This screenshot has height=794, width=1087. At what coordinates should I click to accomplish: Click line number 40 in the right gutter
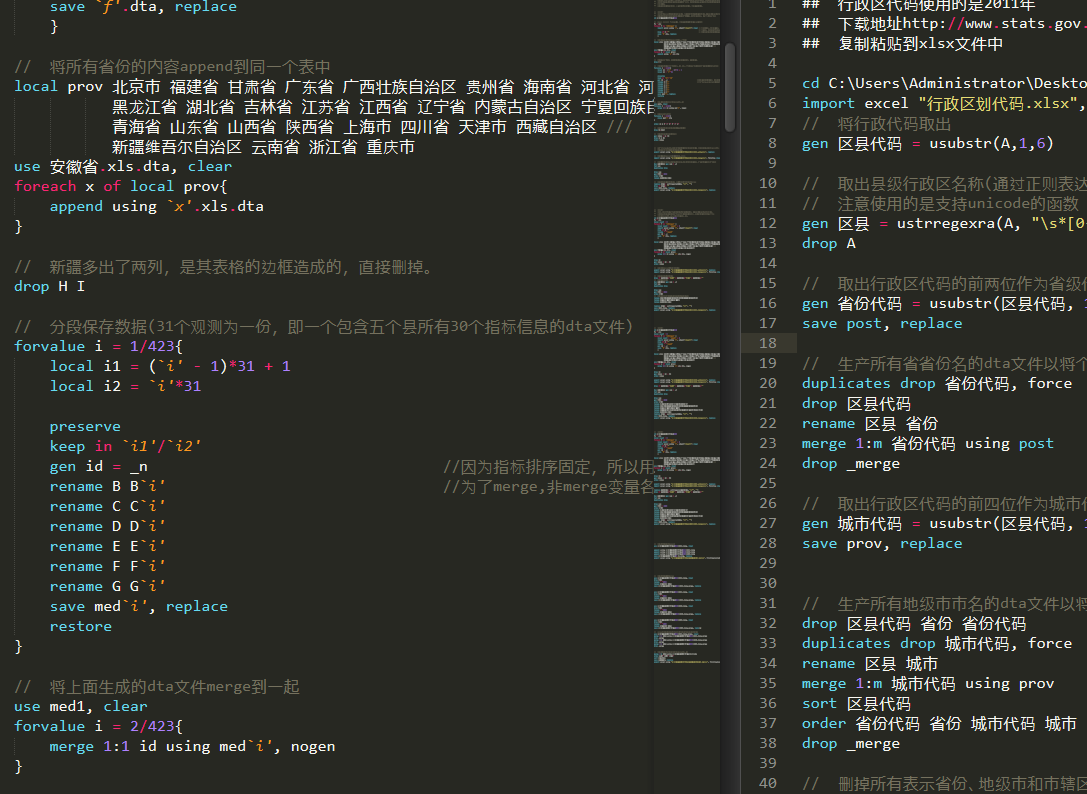[767, 783]
